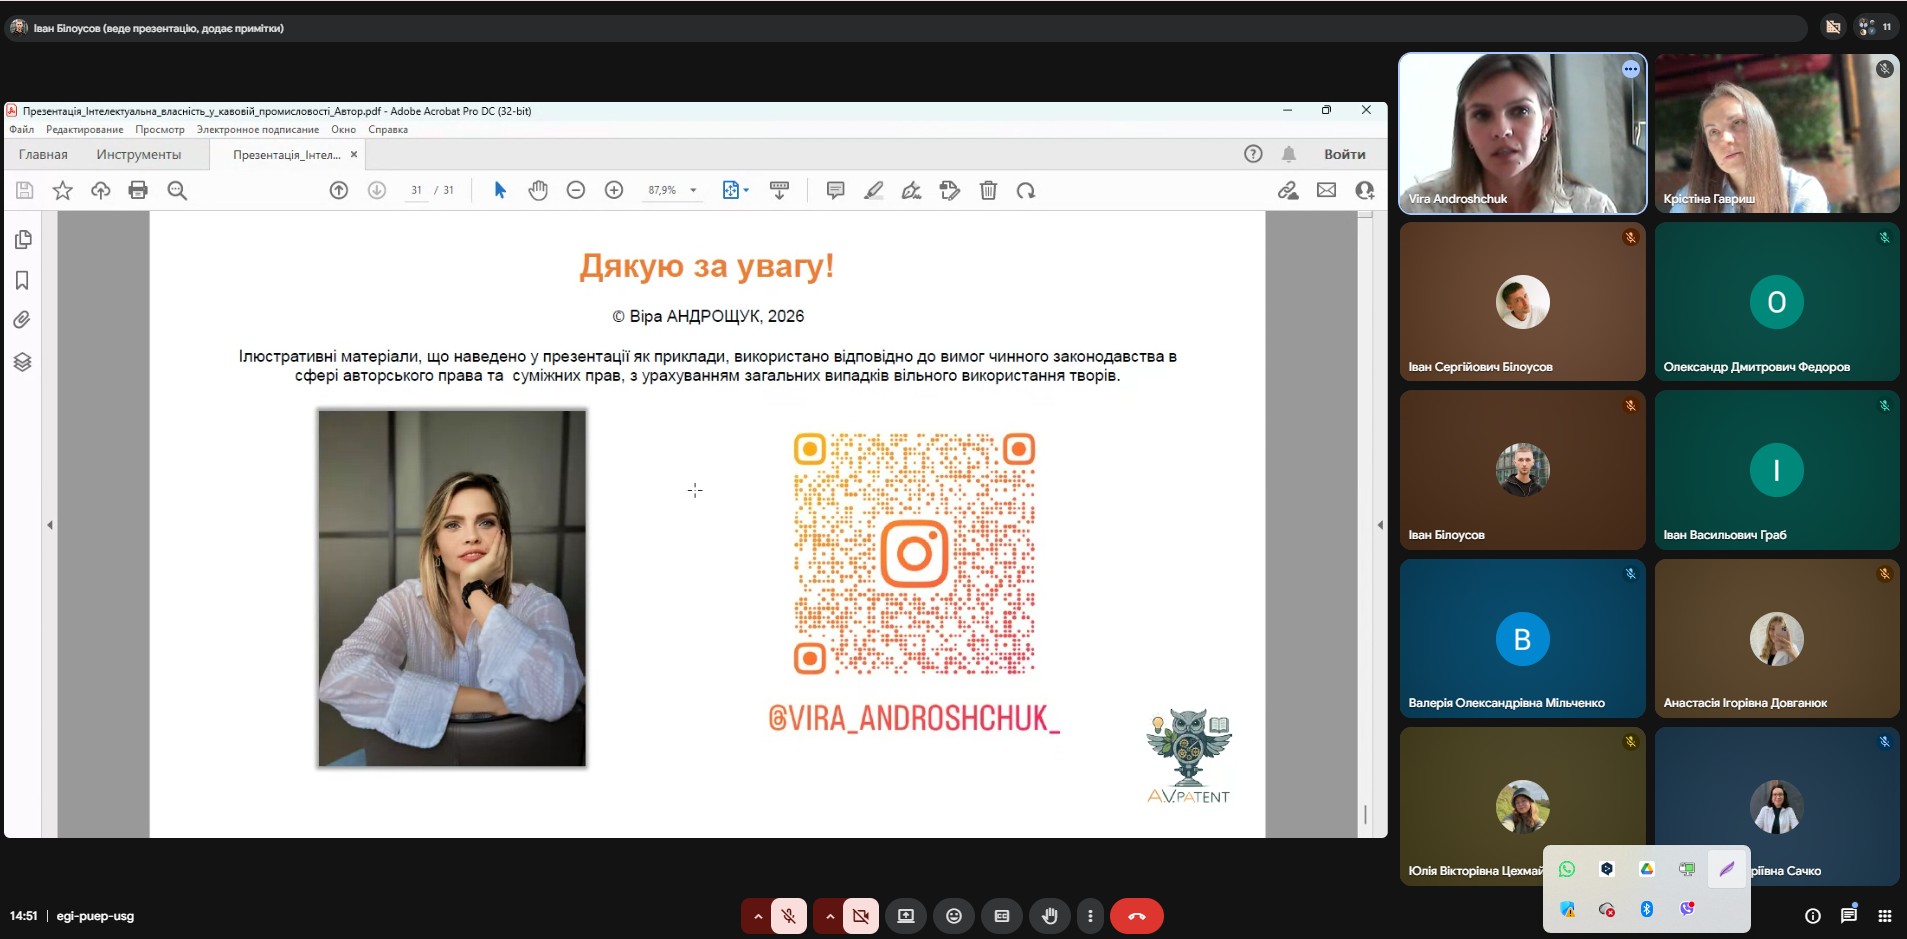Click the Войти sign-in button
Screen dimensions: 1907x939
[1345, 154]
